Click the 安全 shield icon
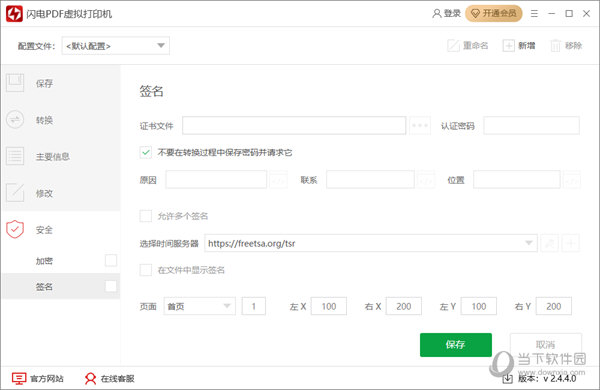Viewport: 600px width, 390px height. click(x=15, y=229)
